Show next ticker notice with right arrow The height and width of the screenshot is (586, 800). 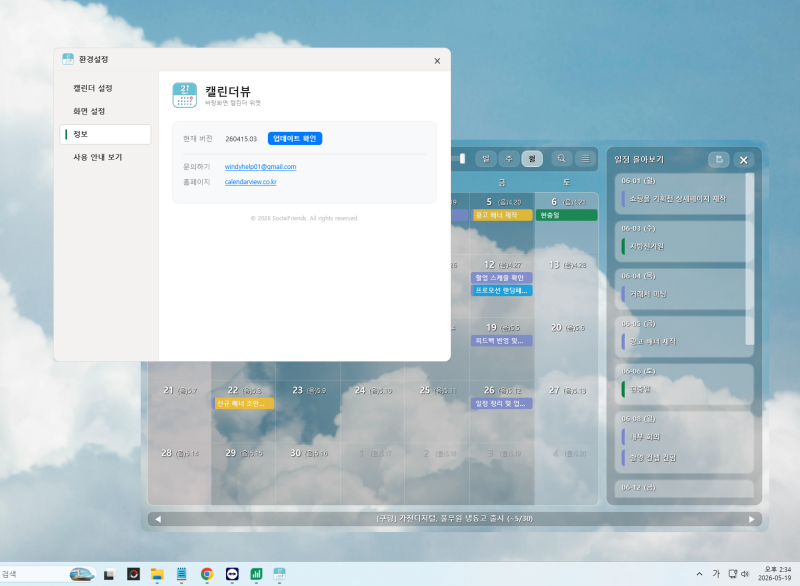752,519
